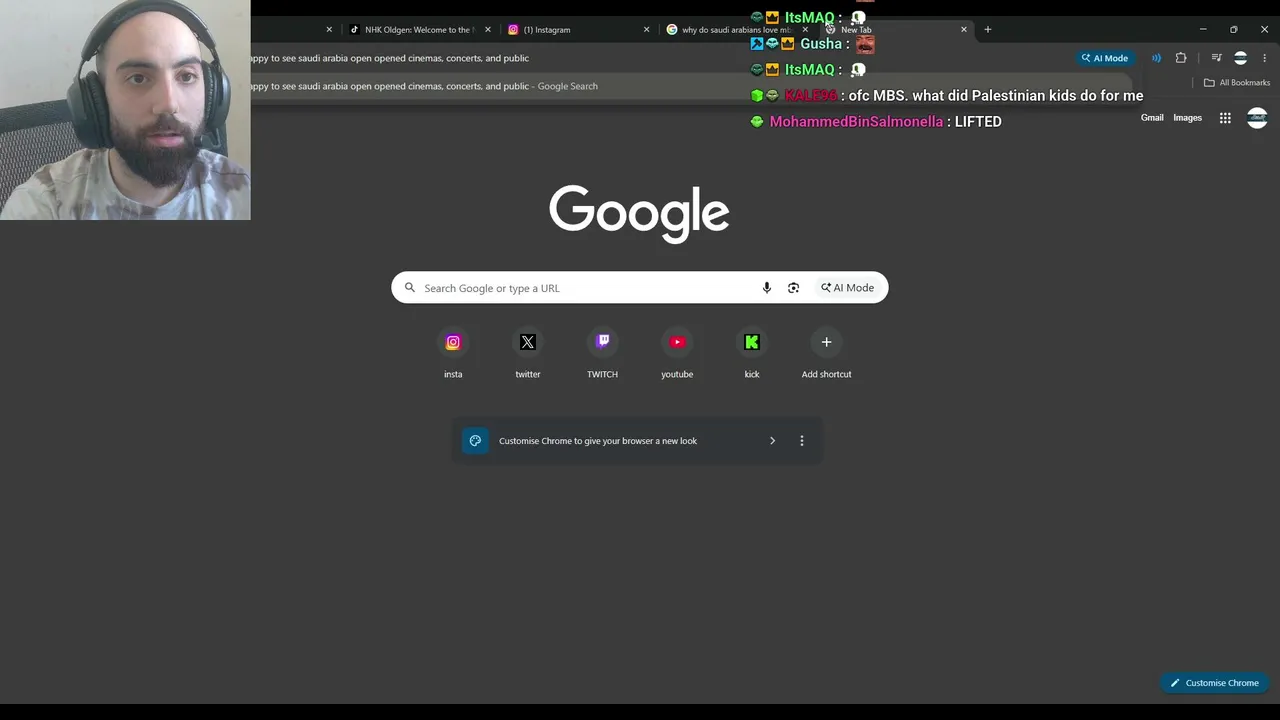The width and height of the screenshot is (1280, 720).
Task: Close the New Tab tab
Action: [x=964, y=30]
